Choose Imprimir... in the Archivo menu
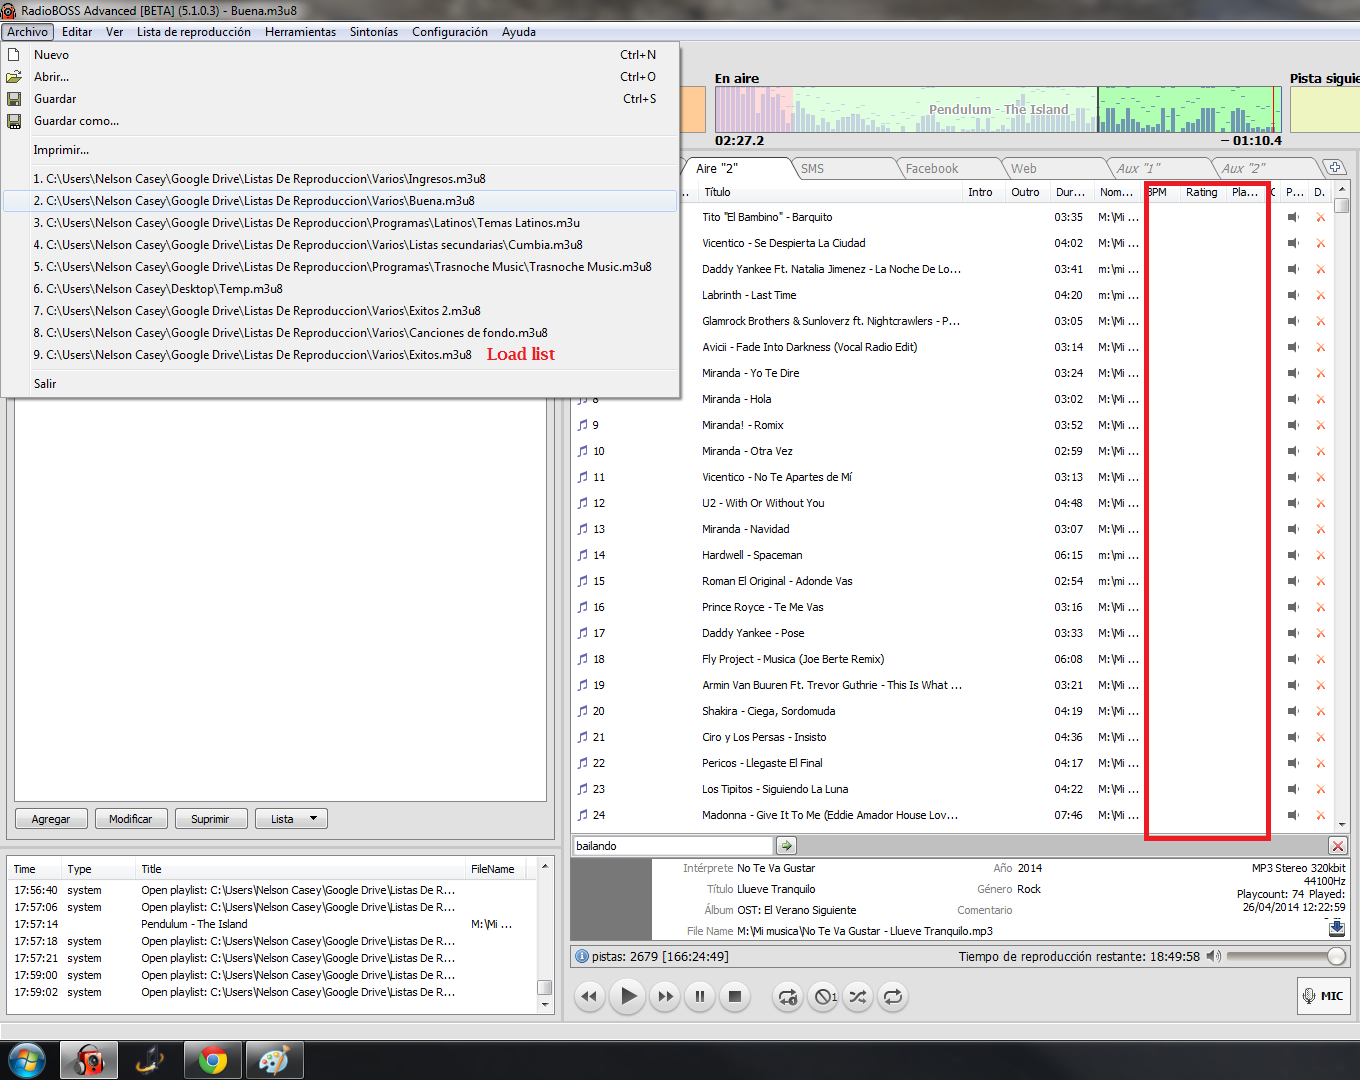This screenshot has width=1360, height=1080. (340, 150)
